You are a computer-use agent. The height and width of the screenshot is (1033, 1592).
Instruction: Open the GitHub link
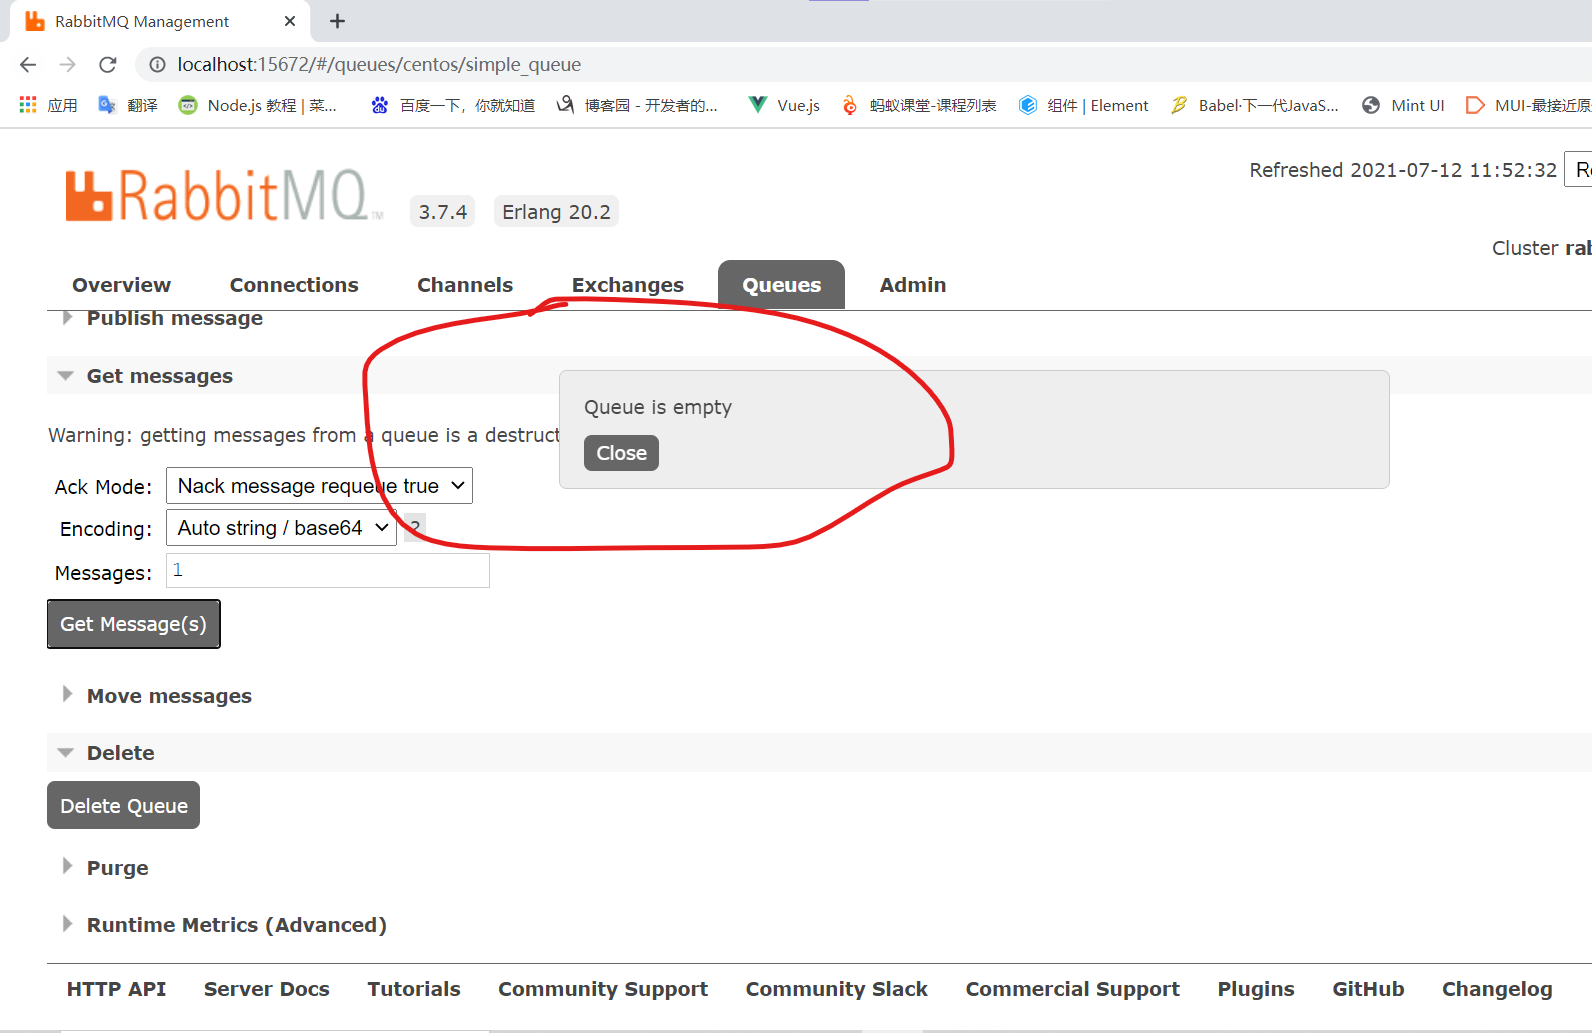coord(1368,989)
